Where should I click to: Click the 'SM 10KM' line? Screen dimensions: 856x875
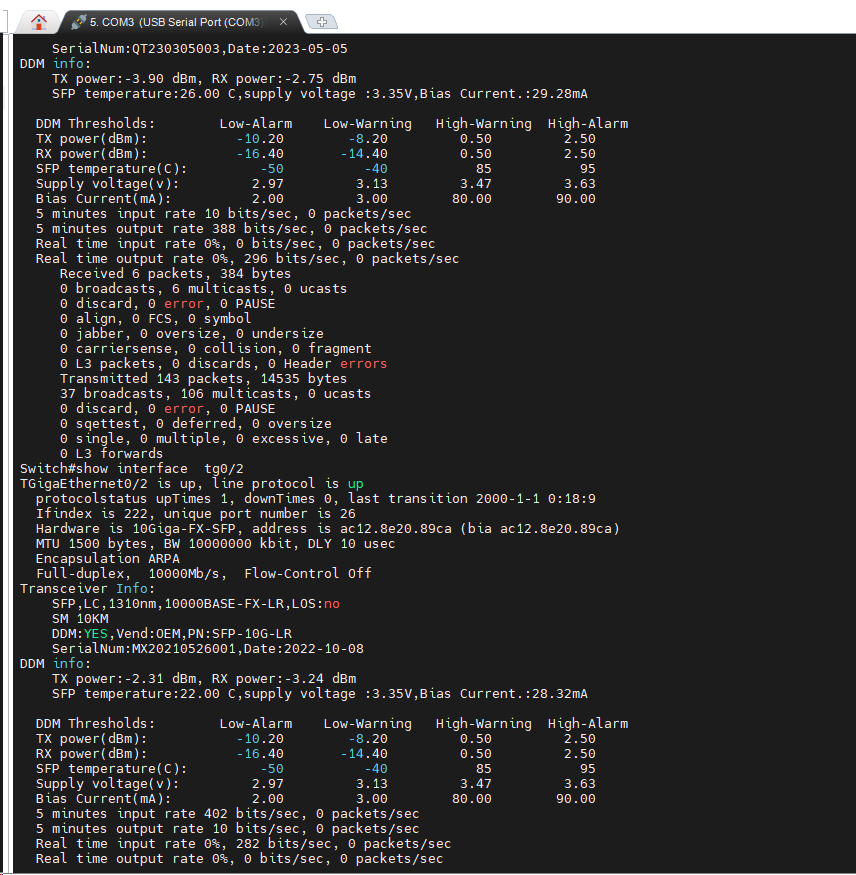(x=80, y=619)
